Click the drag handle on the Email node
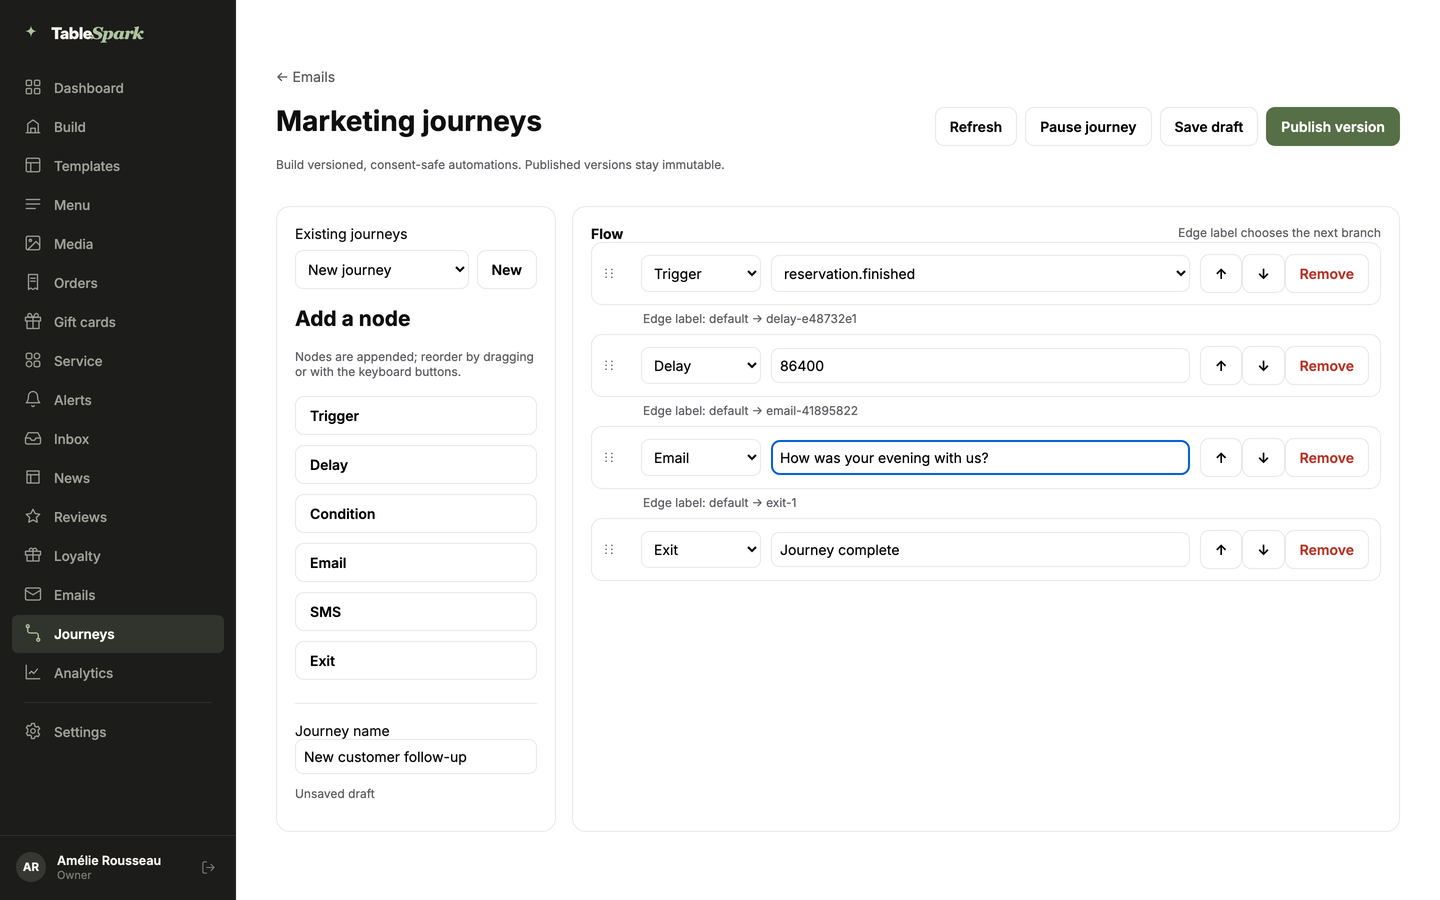Image resolution: width=1440 pixels, height=900 pixels. 609,458
